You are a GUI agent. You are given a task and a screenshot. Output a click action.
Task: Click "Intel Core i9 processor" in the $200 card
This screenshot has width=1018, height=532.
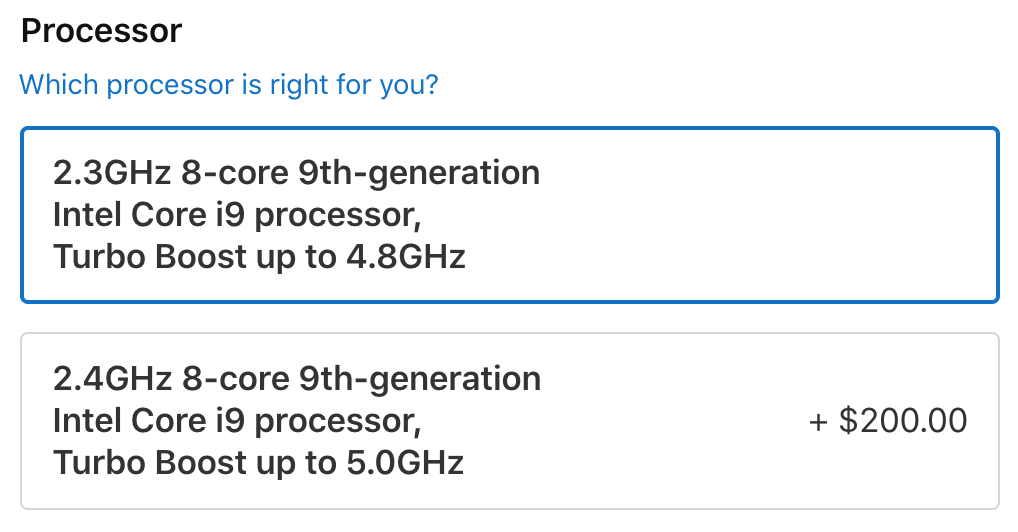[236, 421]
